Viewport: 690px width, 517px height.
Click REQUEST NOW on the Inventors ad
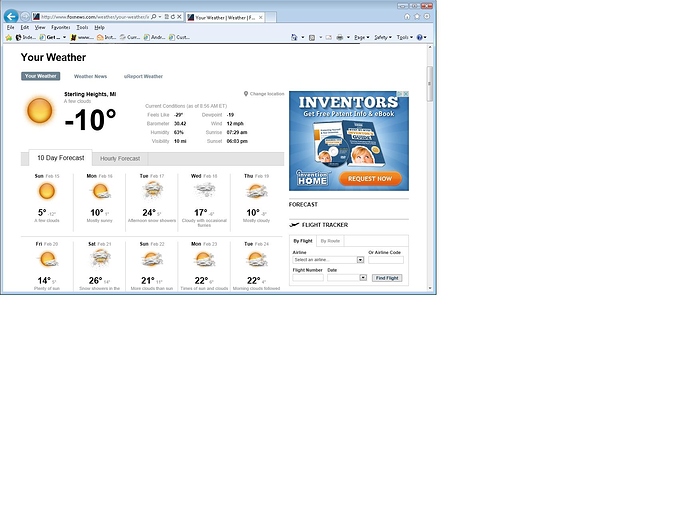click(x=370, y=179)
